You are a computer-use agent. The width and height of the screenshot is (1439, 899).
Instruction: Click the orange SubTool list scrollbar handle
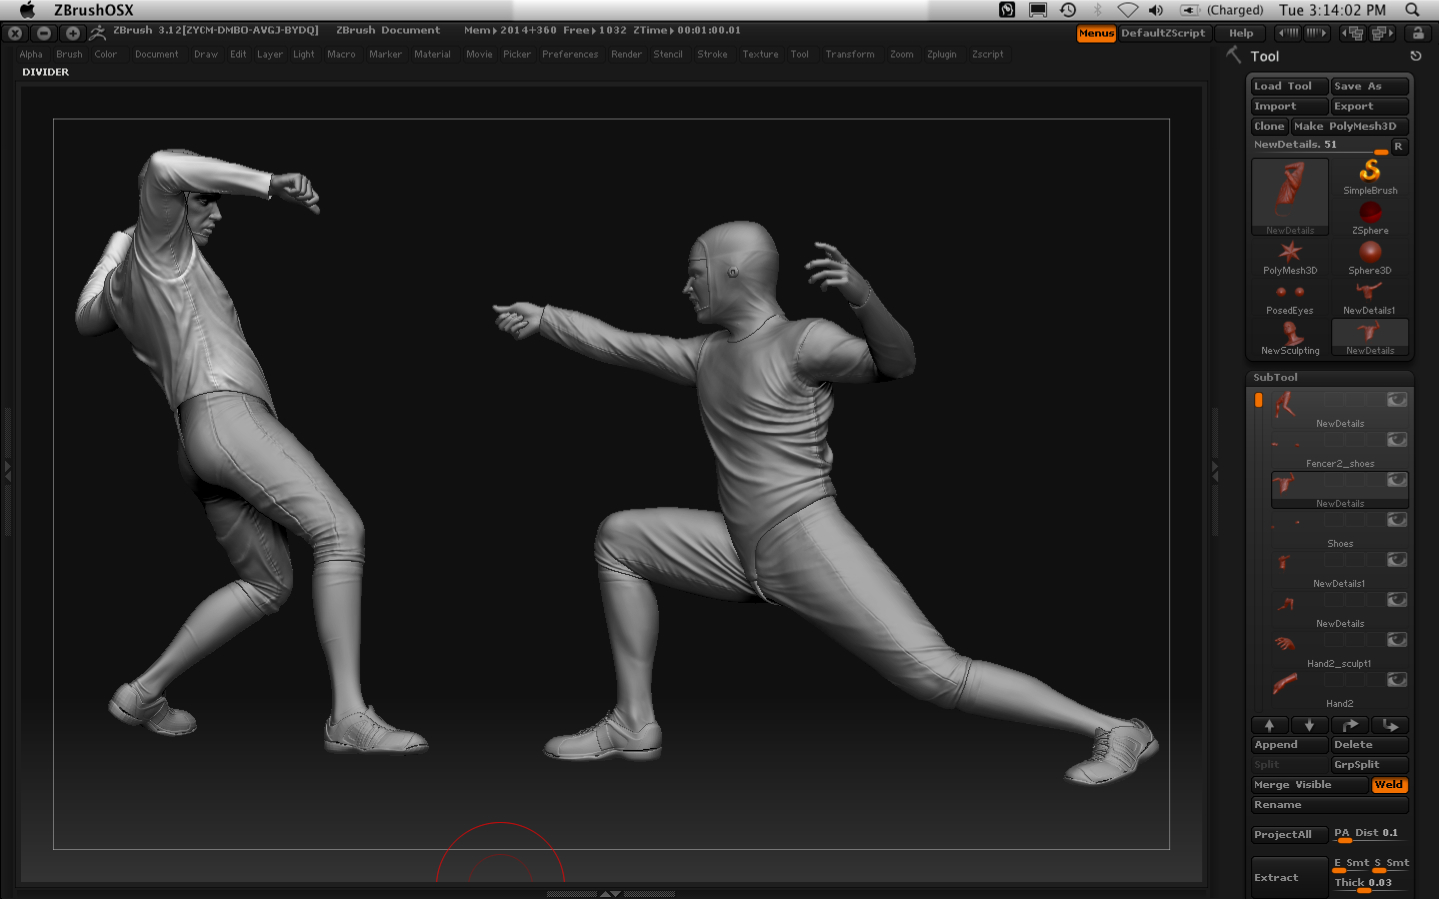[1259, 400]
